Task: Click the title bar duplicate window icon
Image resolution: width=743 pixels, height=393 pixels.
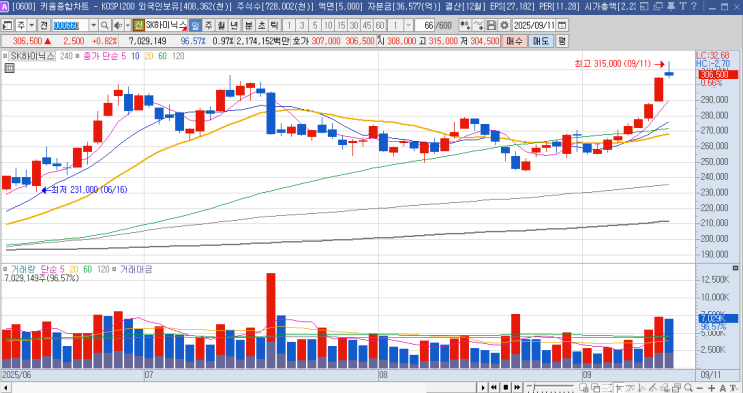Action: click(x=658, y=6)
